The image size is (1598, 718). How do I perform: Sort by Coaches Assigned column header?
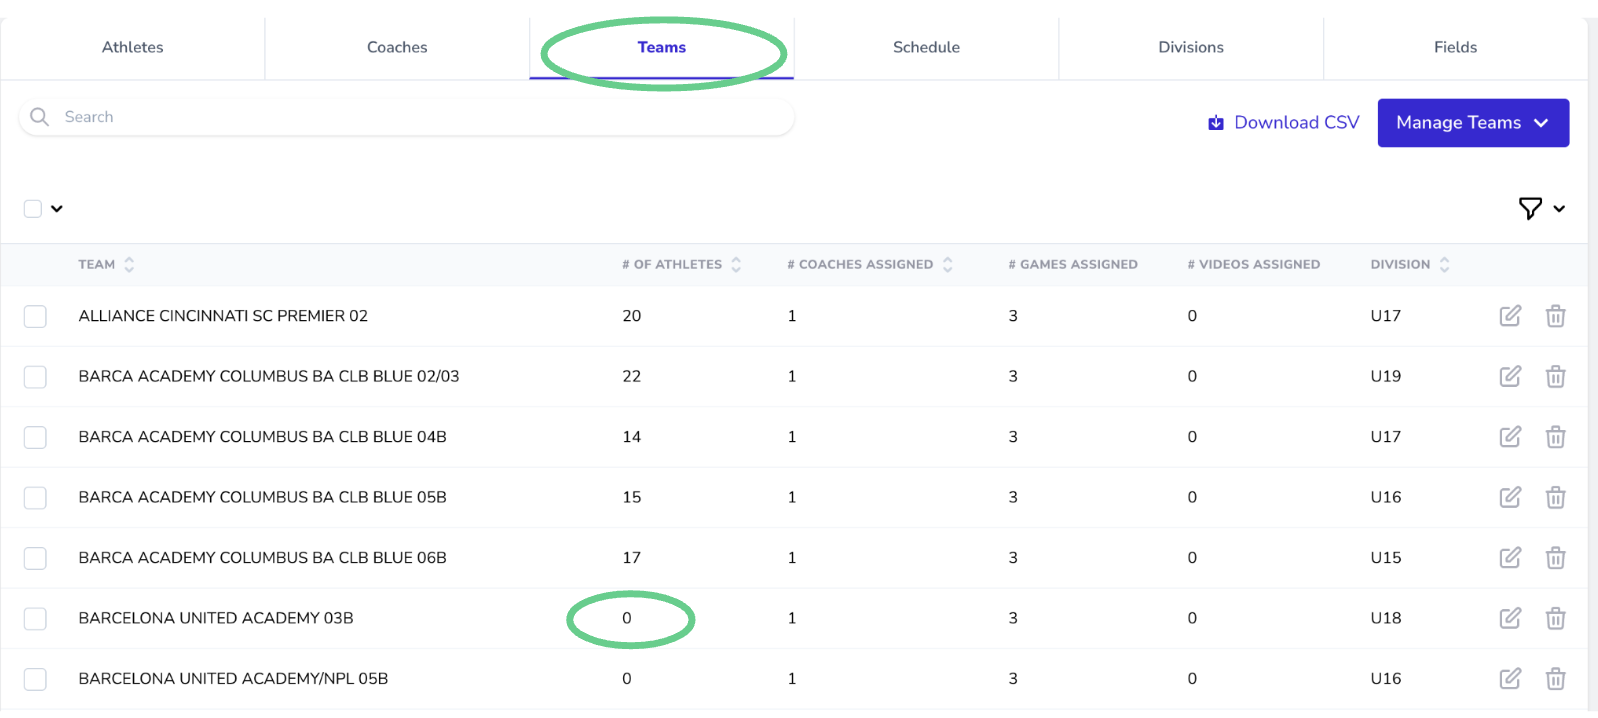[x=947, y=265]
